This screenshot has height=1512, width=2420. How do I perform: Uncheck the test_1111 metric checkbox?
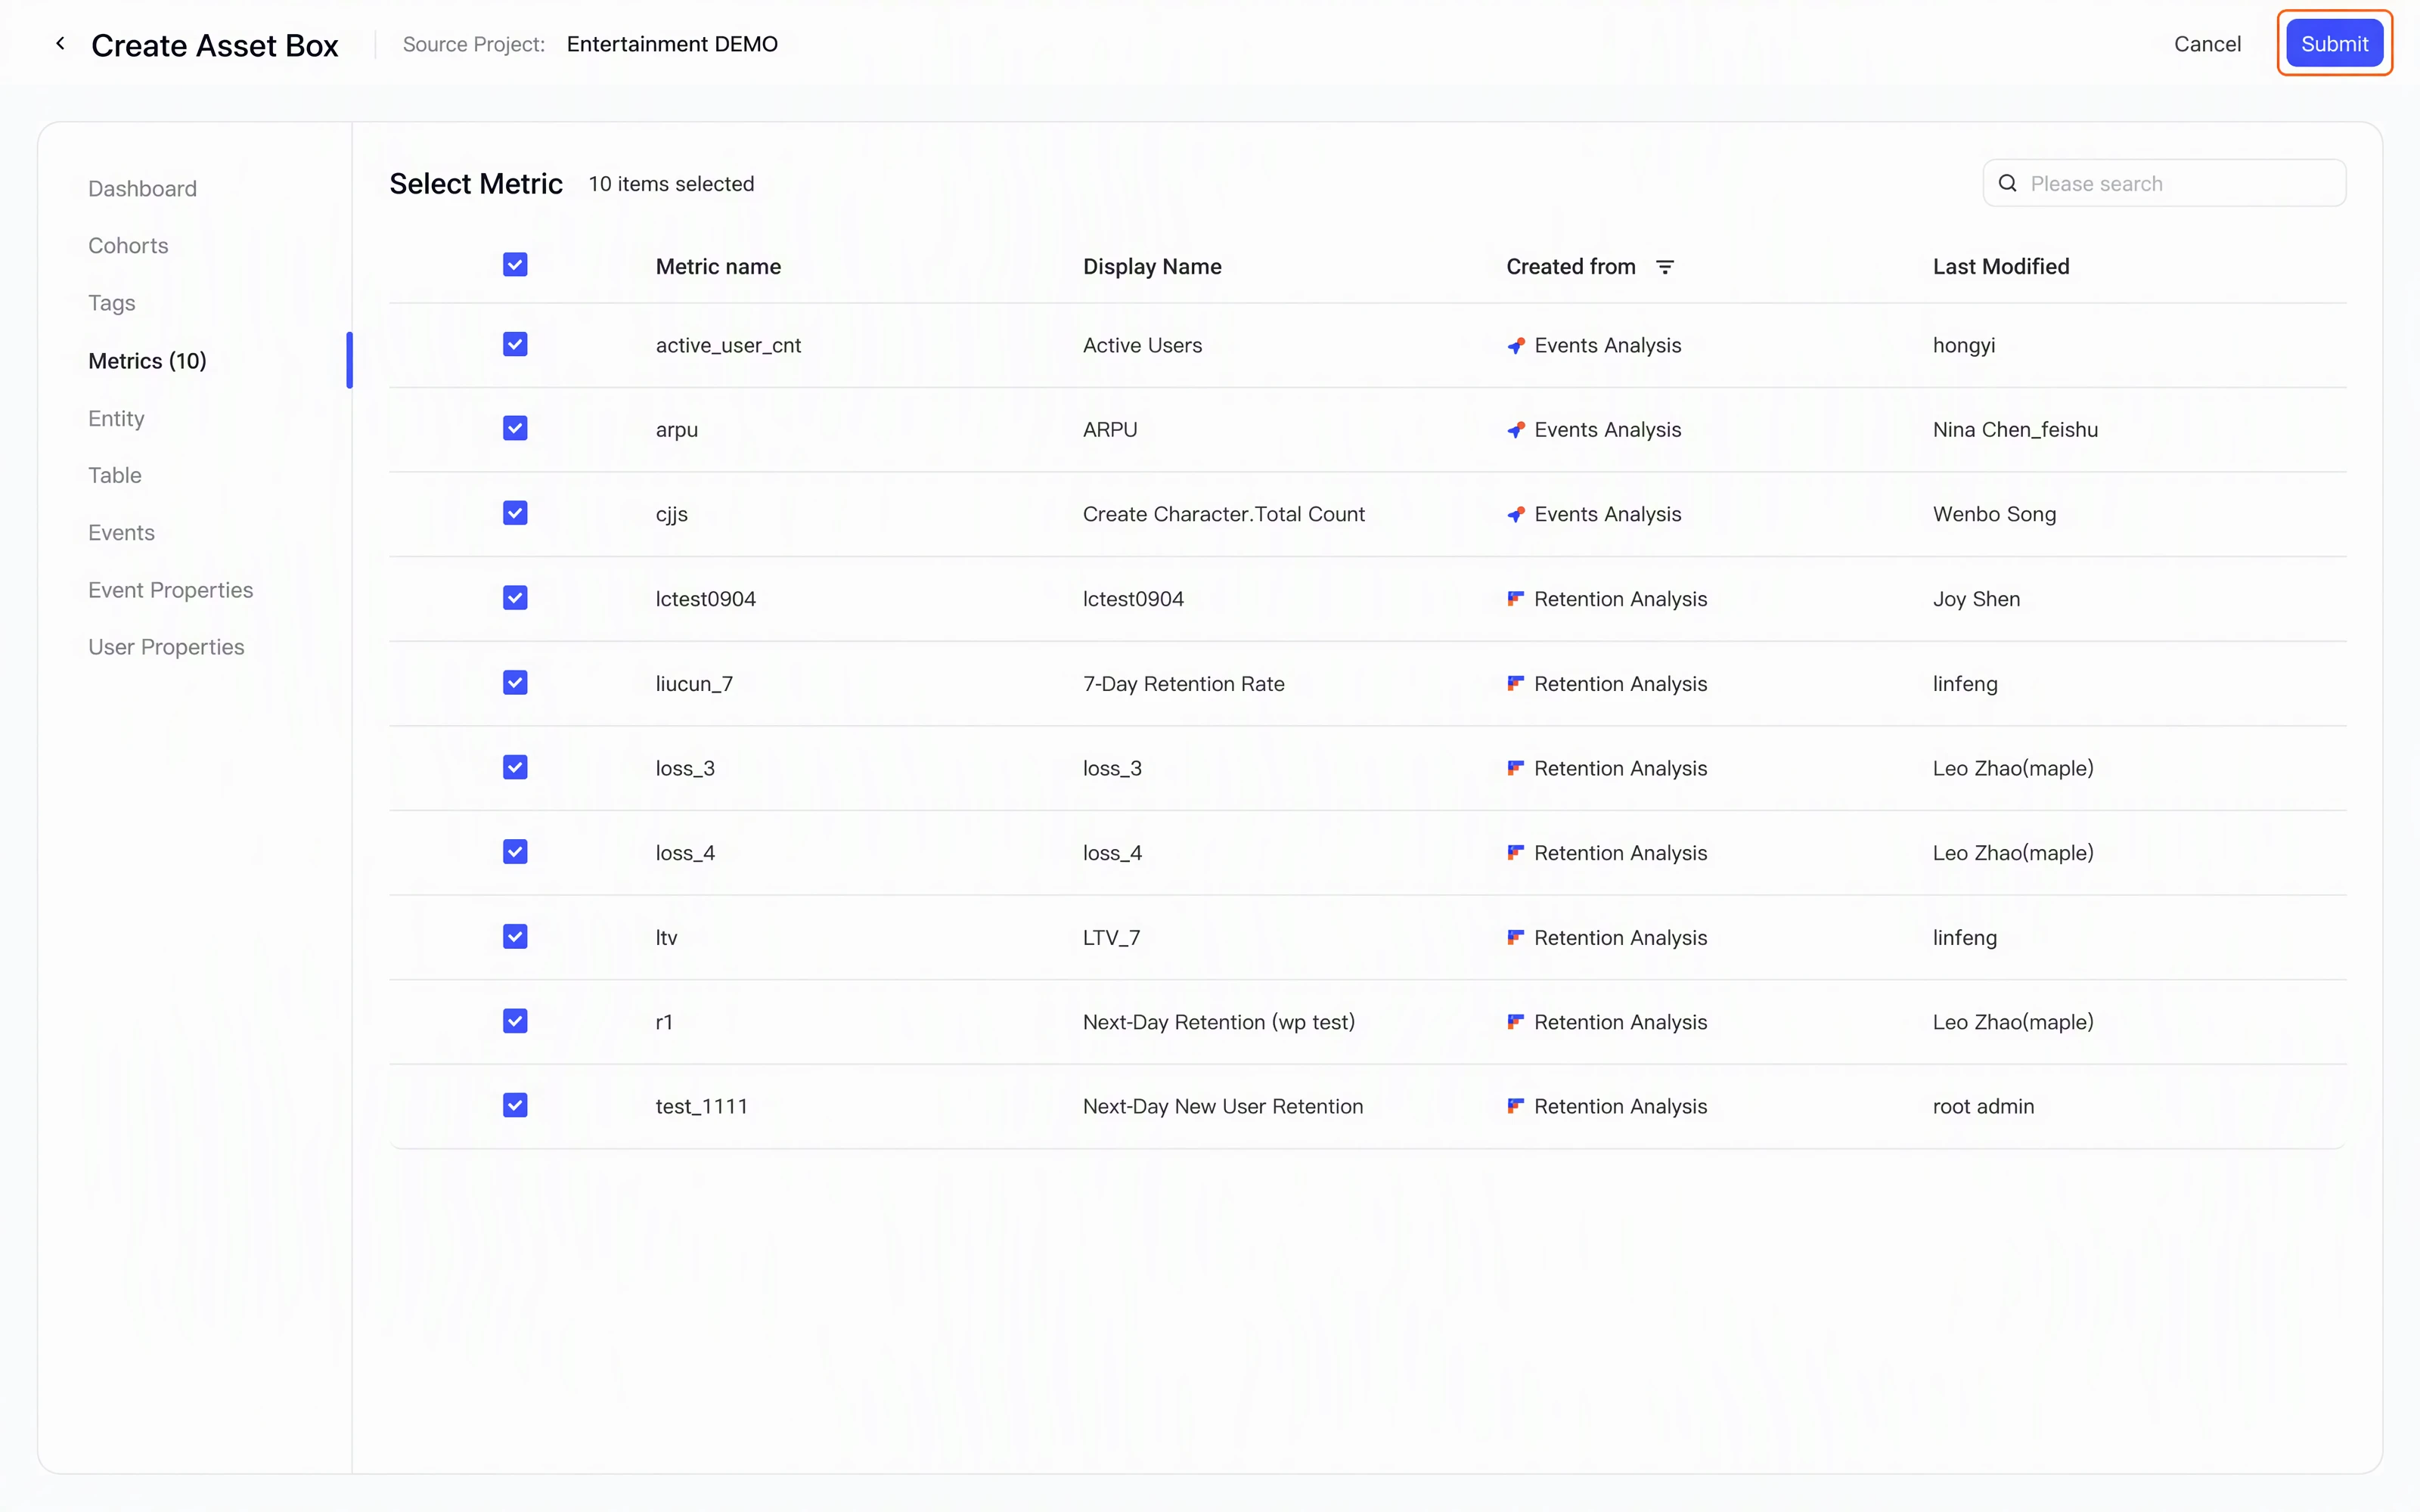pyautogui.click(x=515, y=1106)
